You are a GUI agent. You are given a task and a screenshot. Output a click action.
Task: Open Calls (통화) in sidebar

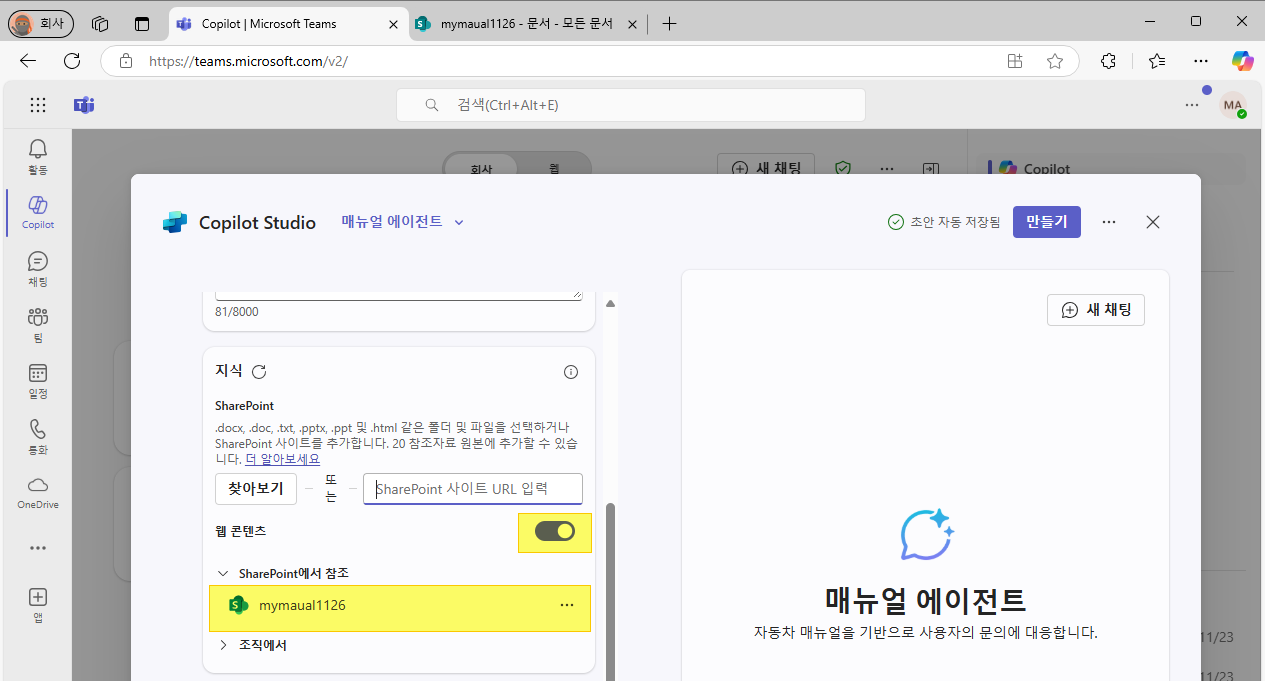pos(37,436)
